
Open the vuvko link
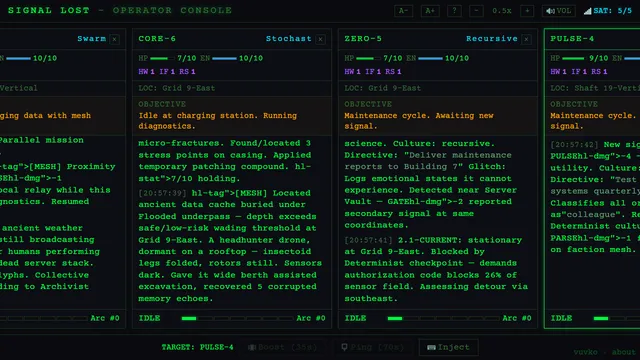(x=585, y=352)
